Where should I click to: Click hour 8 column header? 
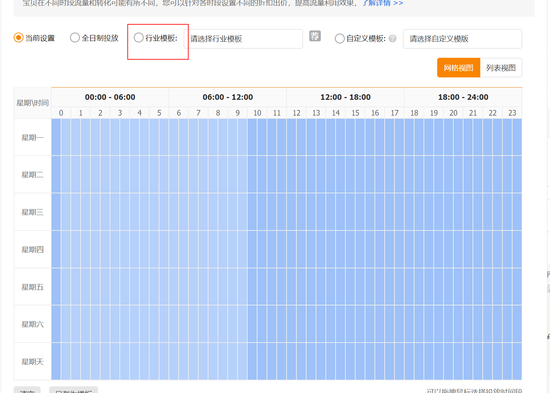tap(218, 113)
